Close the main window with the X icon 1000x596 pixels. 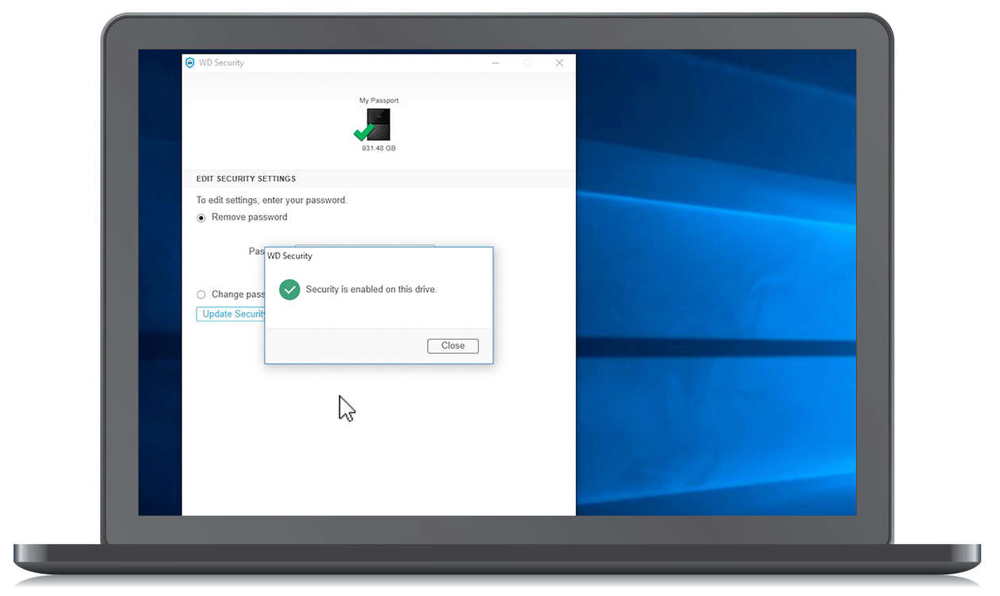[559, 62]
